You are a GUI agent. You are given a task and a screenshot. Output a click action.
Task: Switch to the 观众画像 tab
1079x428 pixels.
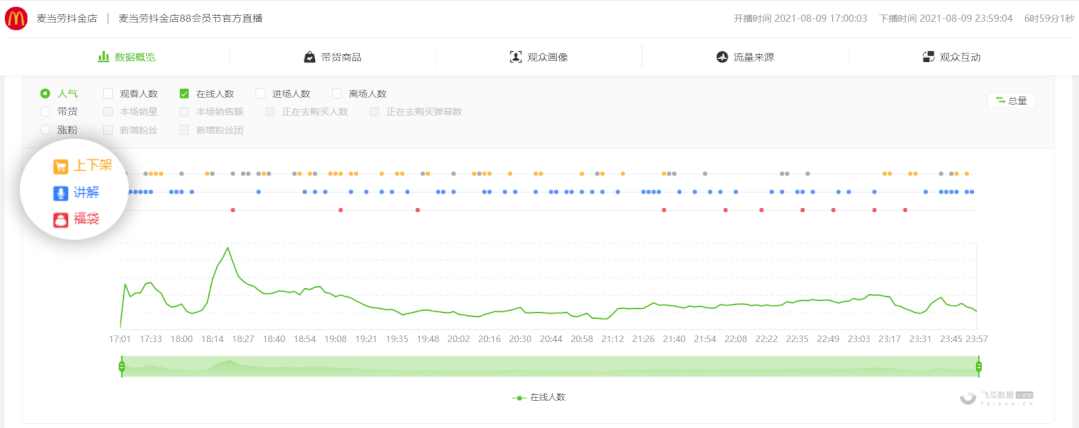(x=539, y=57)
